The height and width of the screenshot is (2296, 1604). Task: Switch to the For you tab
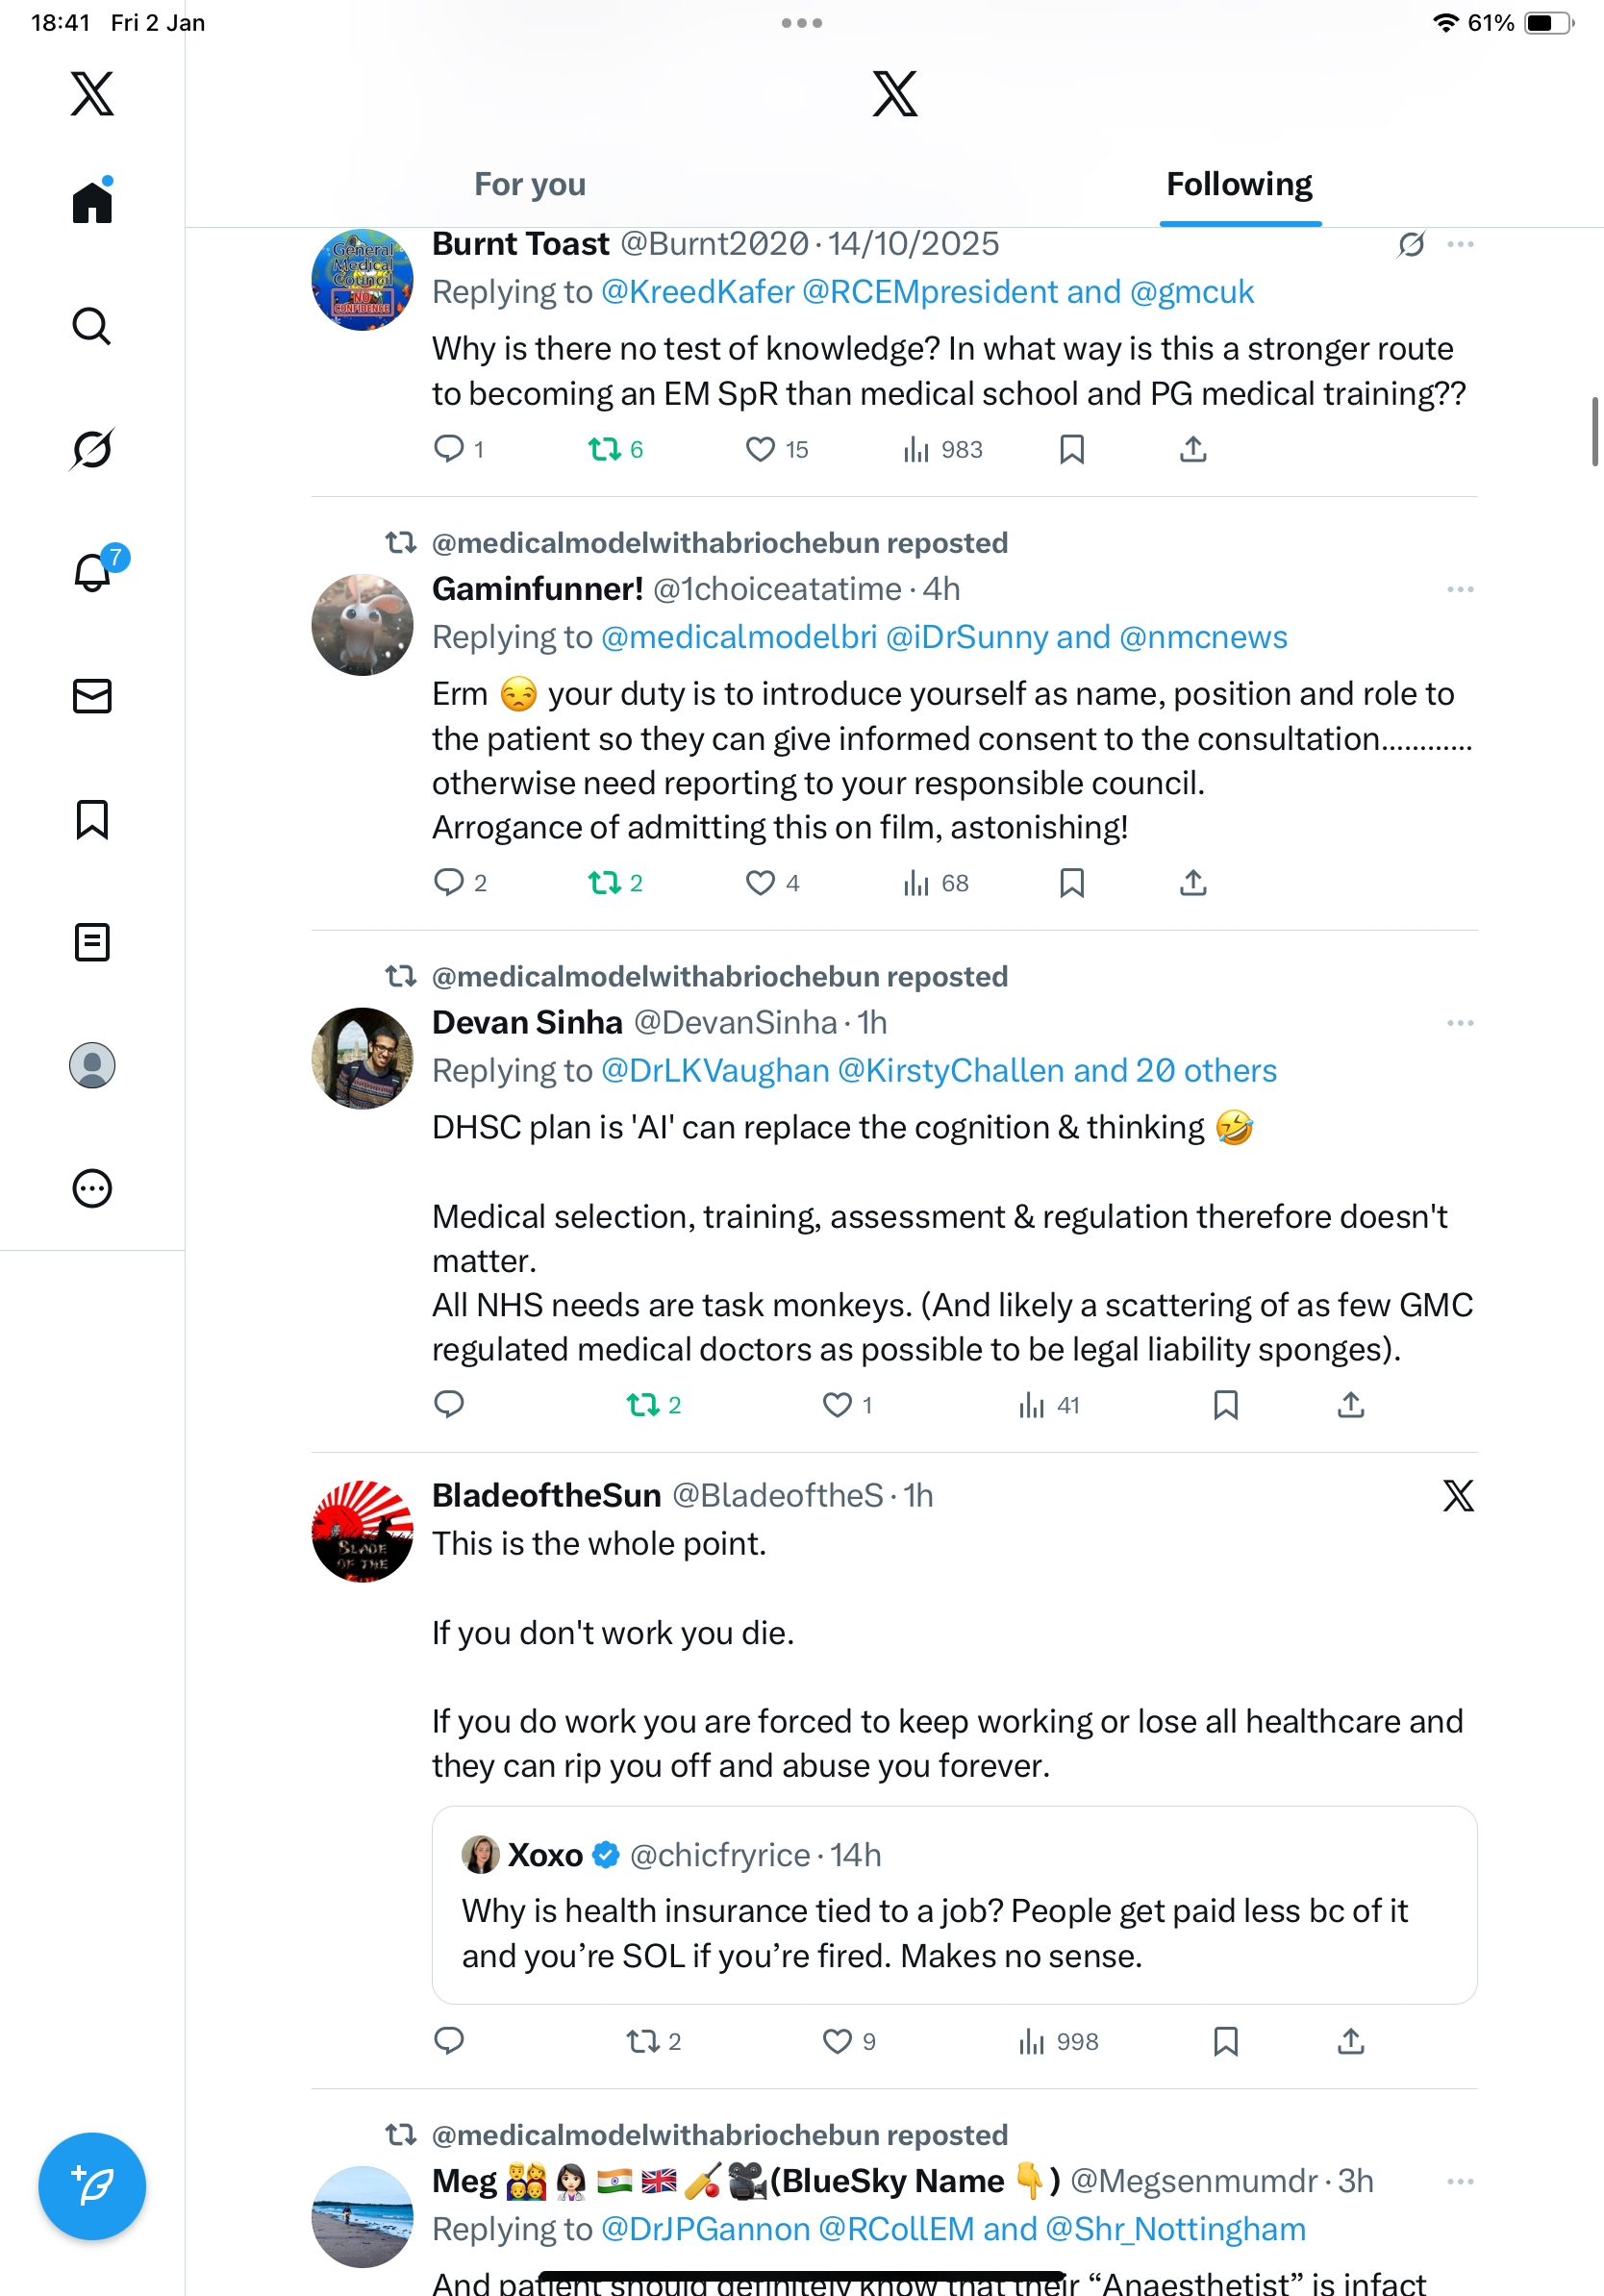(x=530, y=185)
